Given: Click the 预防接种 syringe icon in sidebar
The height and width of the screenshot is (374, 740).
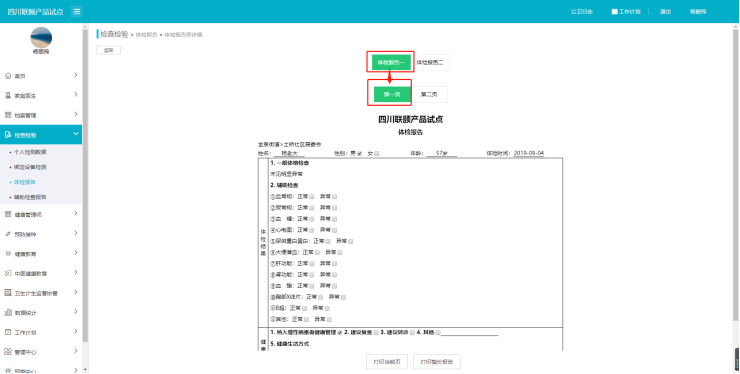Looking at the screenshot, I should tap(8, 234).
